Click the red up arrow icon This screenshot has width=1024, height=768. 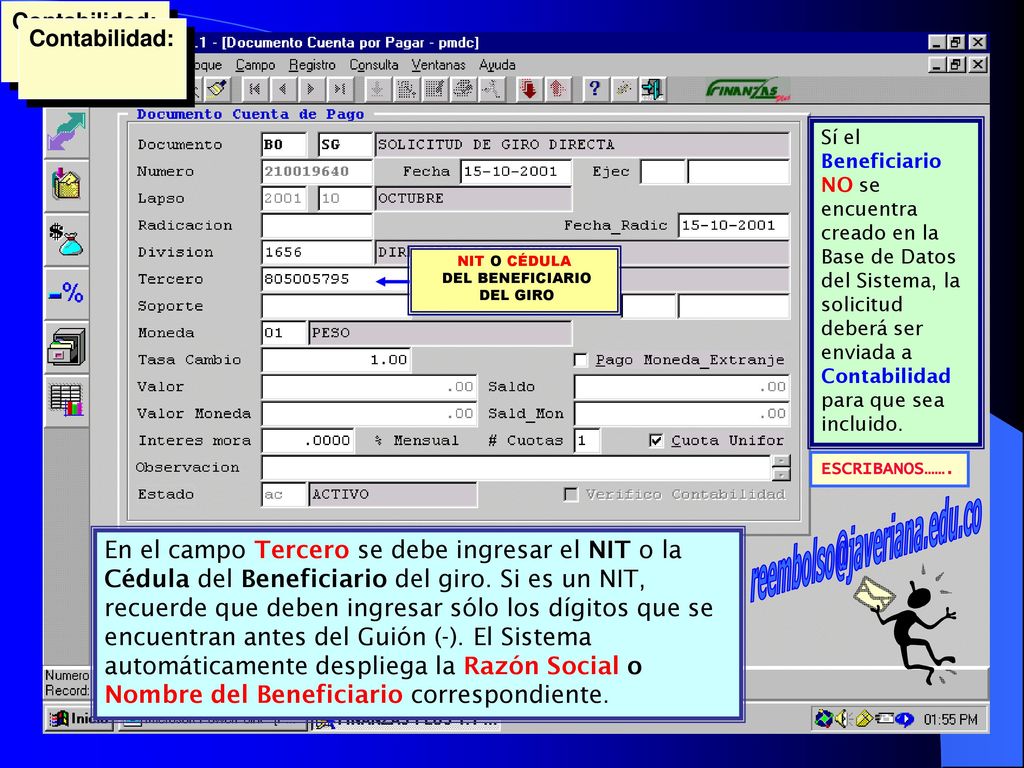pyautogui.click(x=557, y=89)
